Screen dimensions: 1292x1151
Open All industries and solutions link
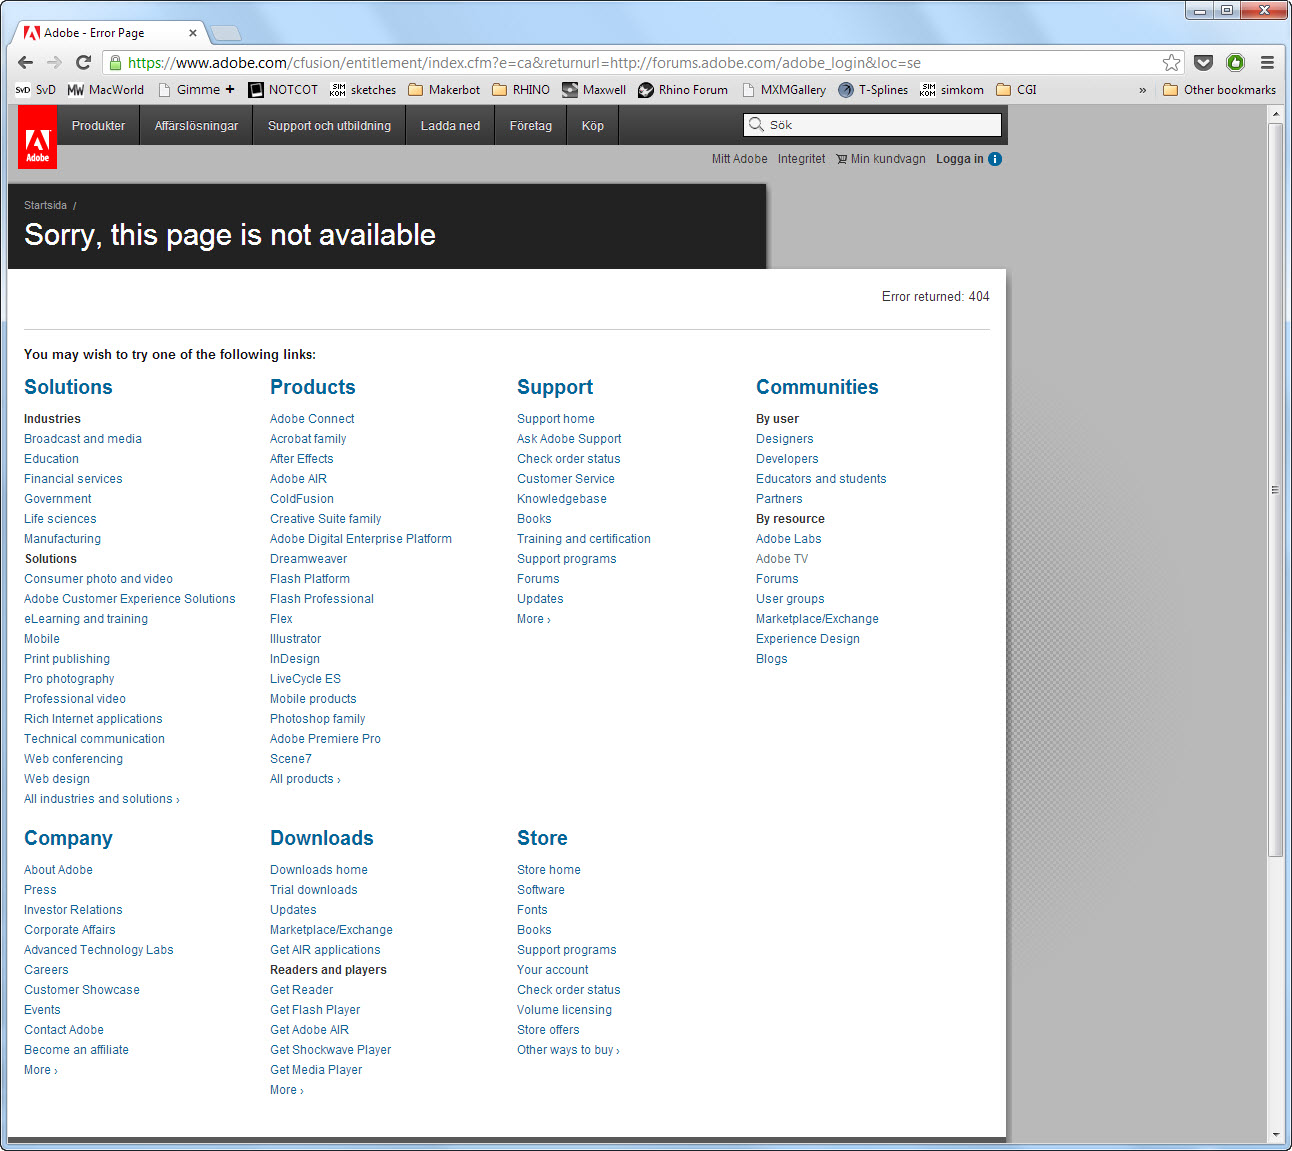point(102,799)
